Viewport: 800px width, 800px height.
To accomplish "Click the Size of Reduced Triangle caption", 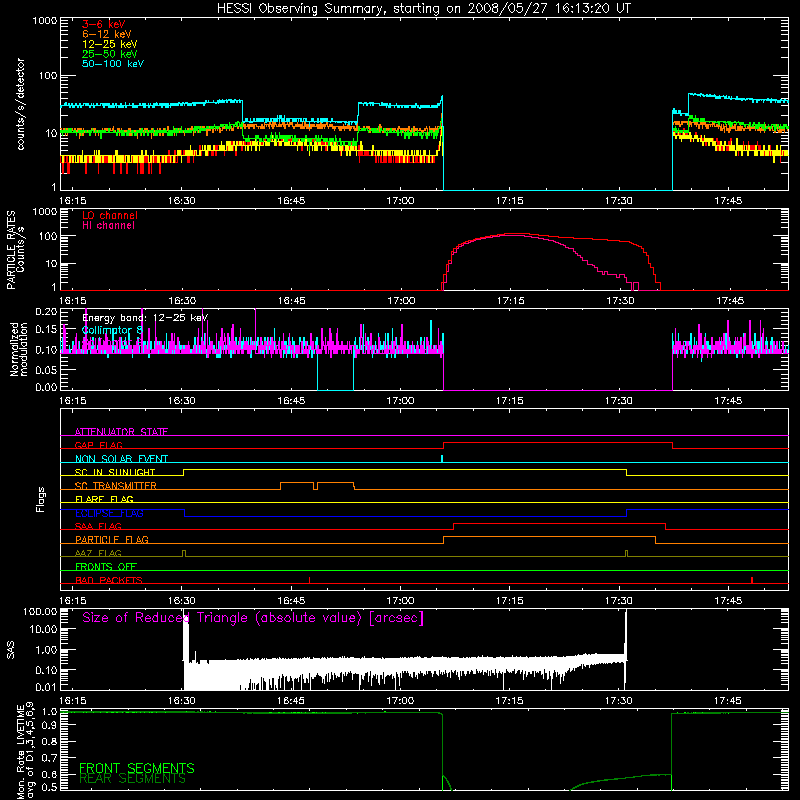I will point(253,618).
